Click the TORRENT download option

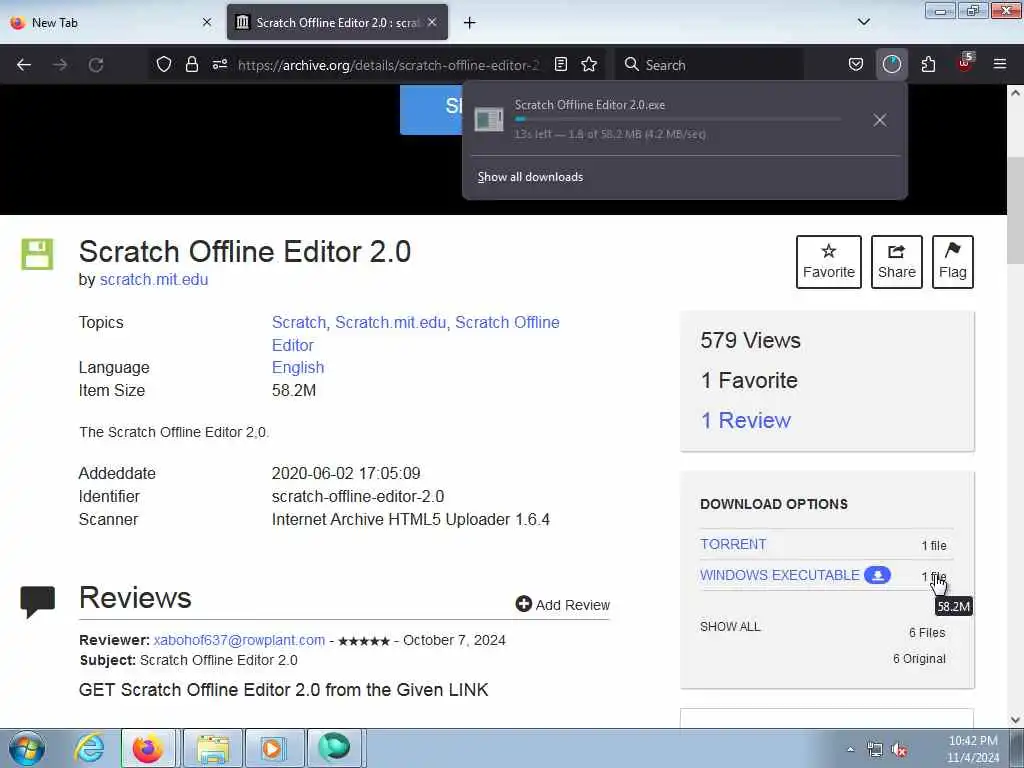pos(733,544)
